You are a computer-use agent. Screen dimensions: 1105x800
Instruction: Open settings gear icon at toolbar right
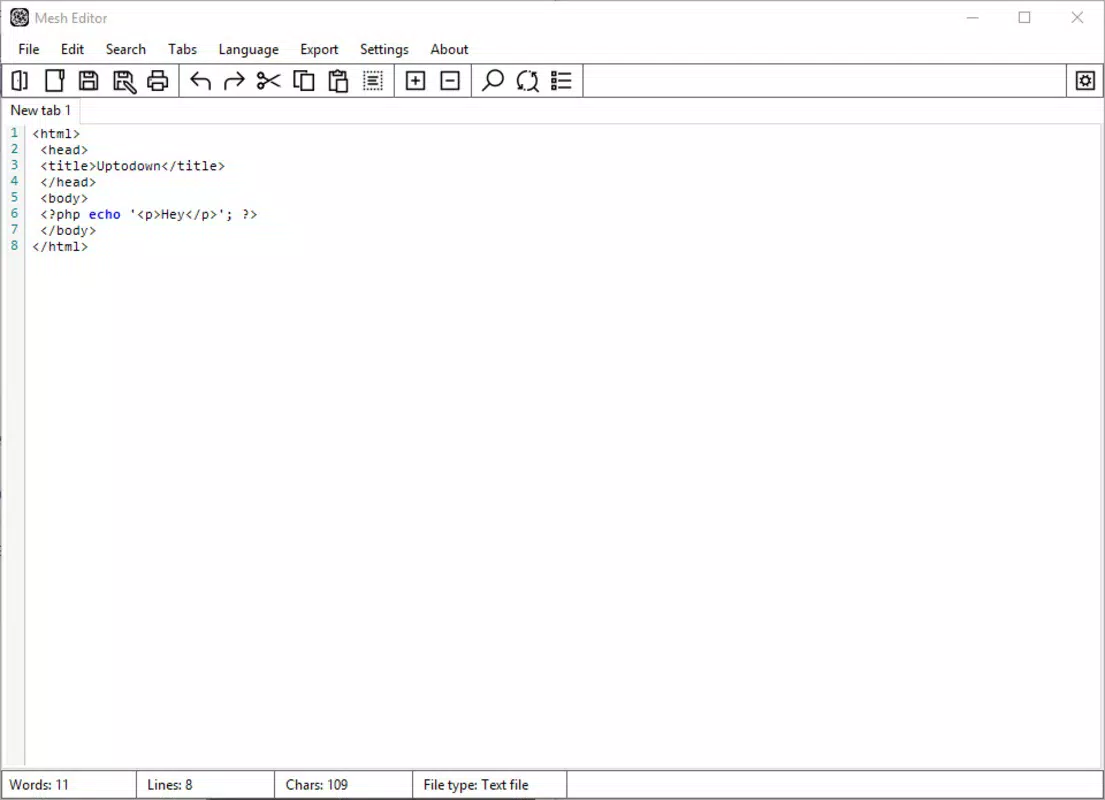1085,81
